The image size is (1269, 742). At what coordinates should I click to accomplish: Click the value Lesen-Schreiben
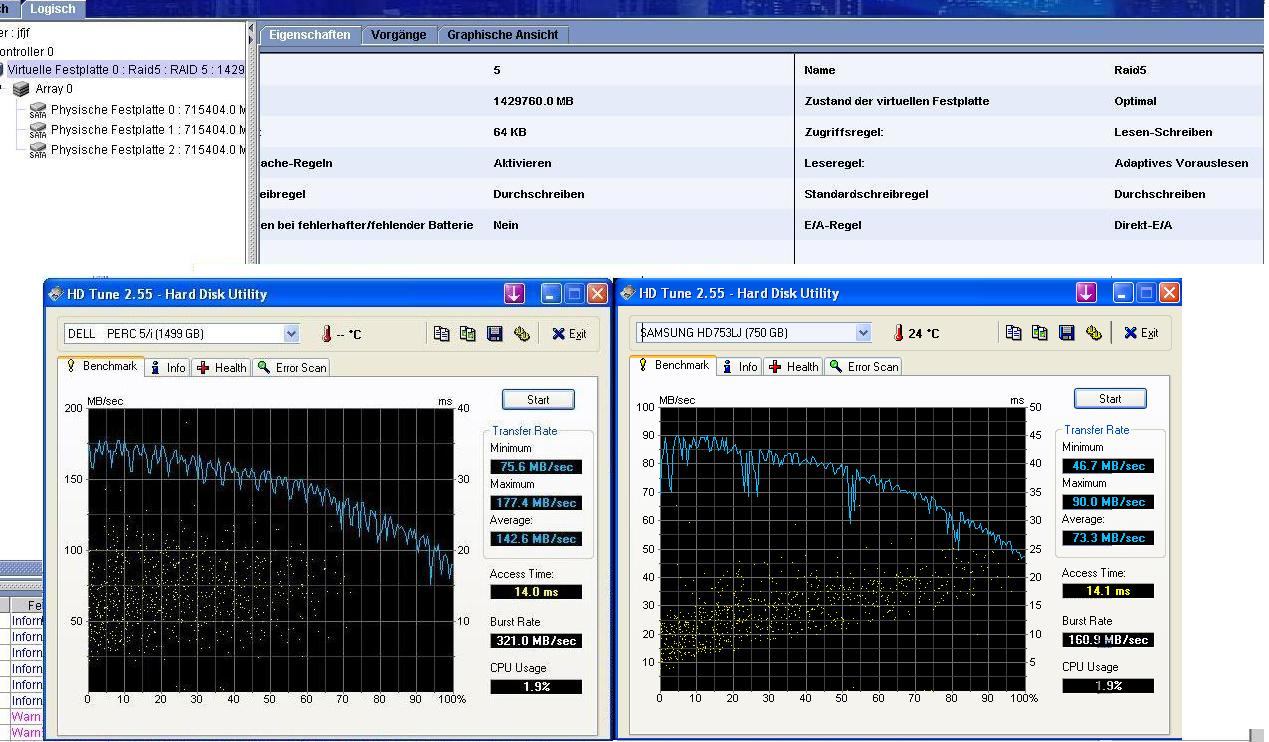[1163, 132]
